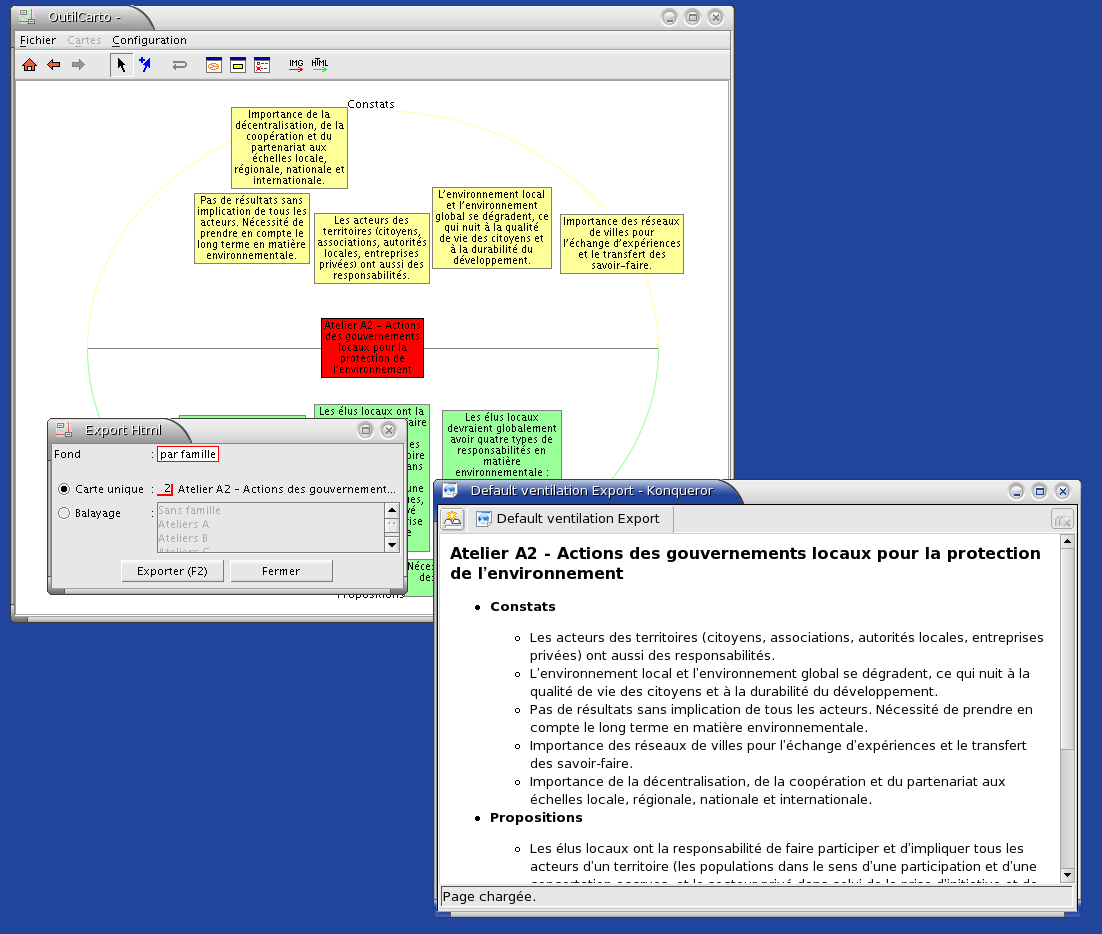Activate the blue add-with-pointer tool
Viewport: 1102px width, 934px height.
[145, 65]
